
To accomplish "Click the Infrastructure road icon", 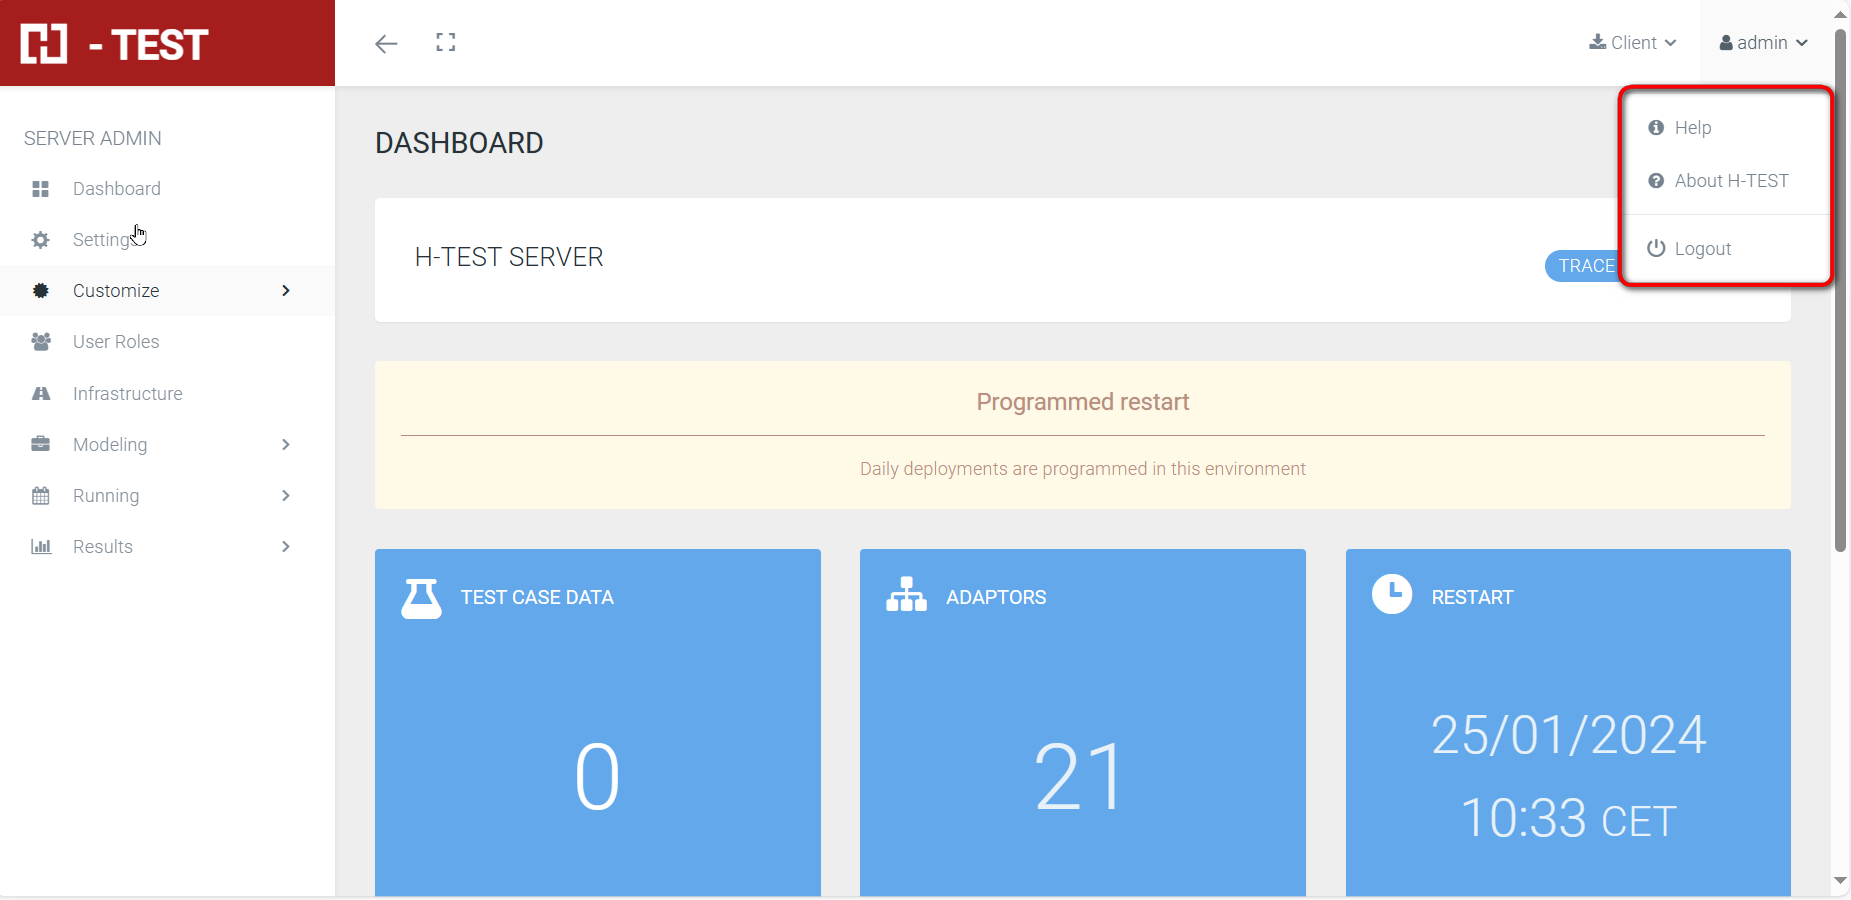I will coord(41,394).
